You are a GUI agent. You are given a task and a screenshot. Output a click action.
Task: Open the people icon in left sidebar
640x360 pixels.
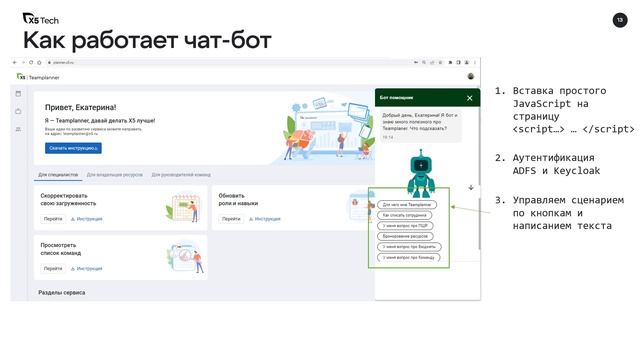[x=18, y=129]
